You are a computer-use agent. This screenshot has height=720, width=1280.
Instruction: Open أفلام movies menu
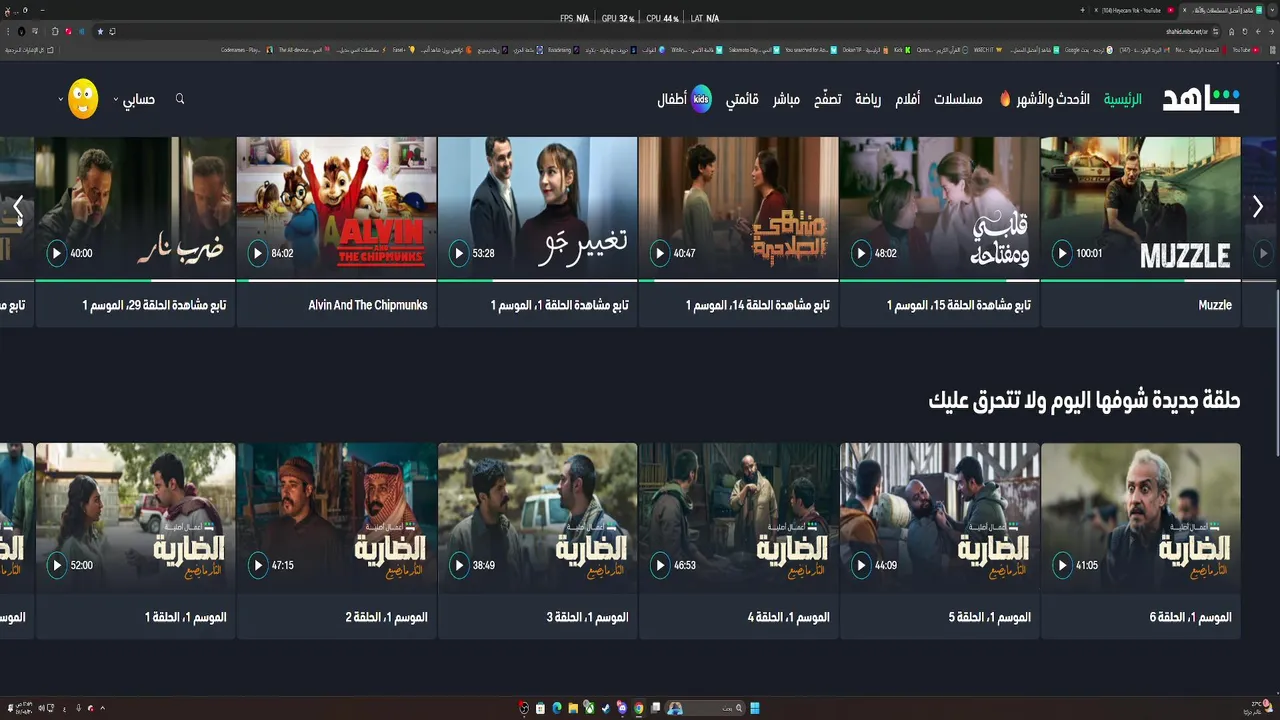tap(908, 100)
